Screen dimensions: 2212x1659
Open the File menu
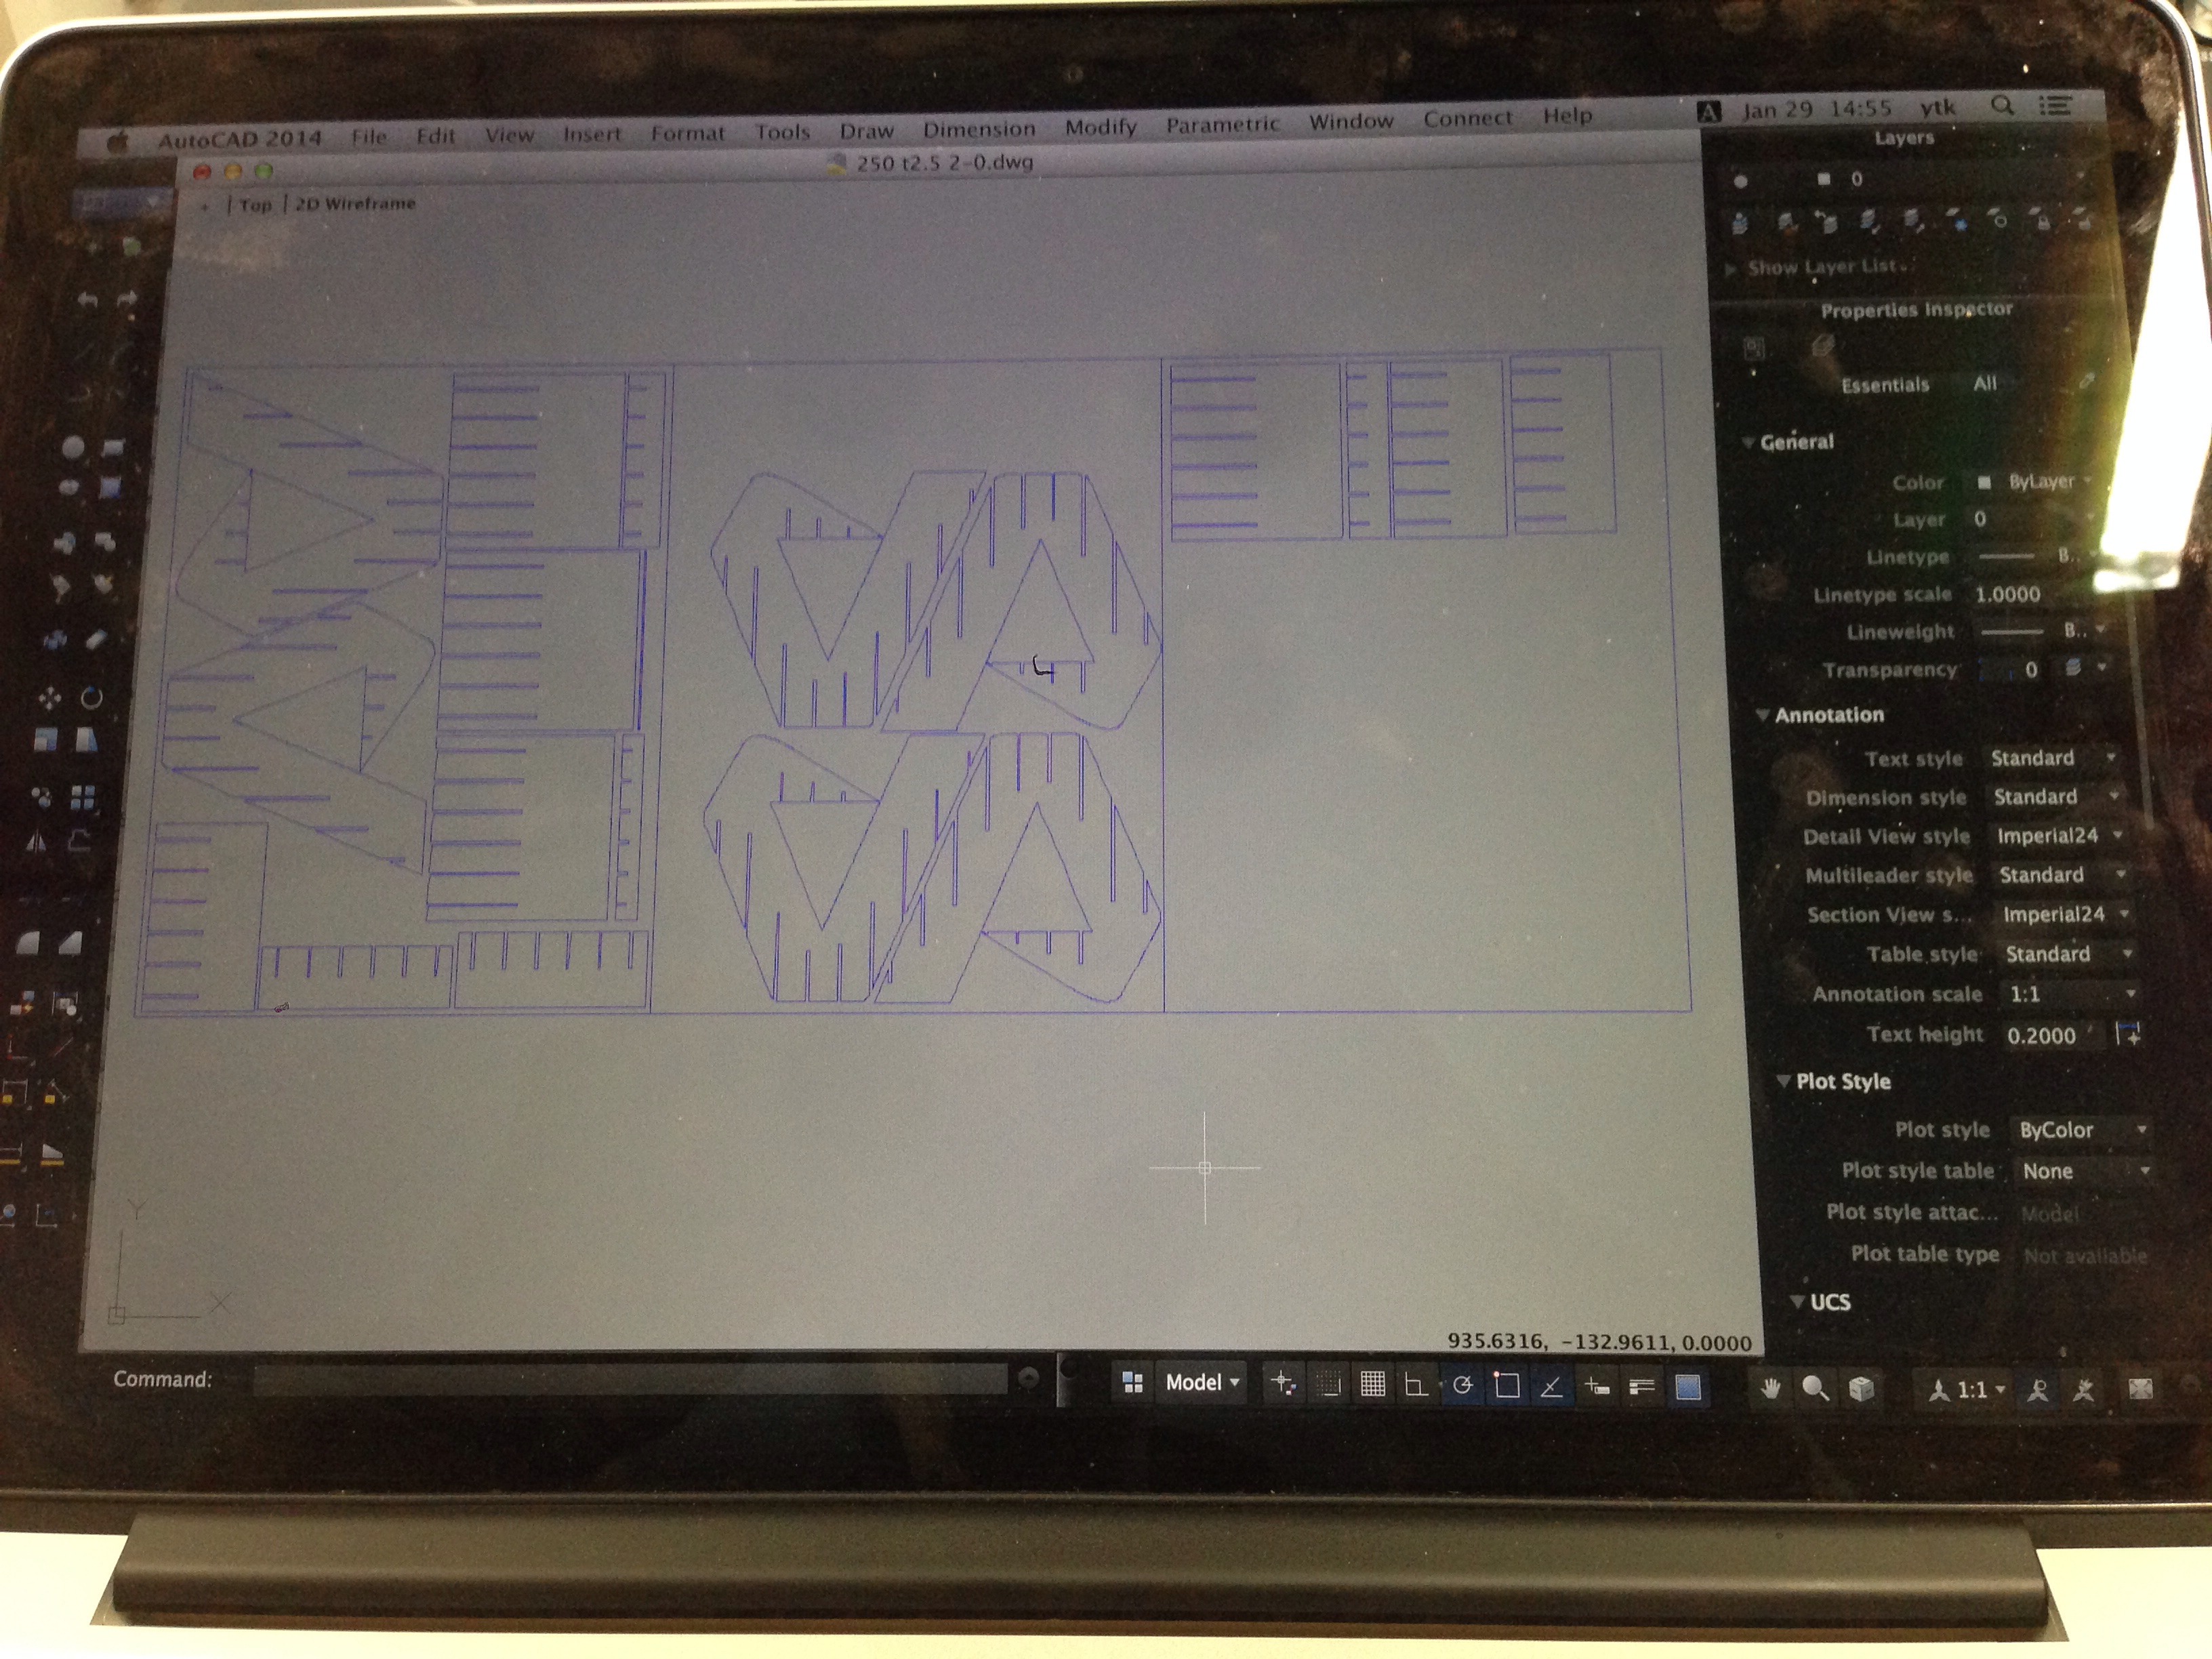pyautogui.click(x=369, y=137)
